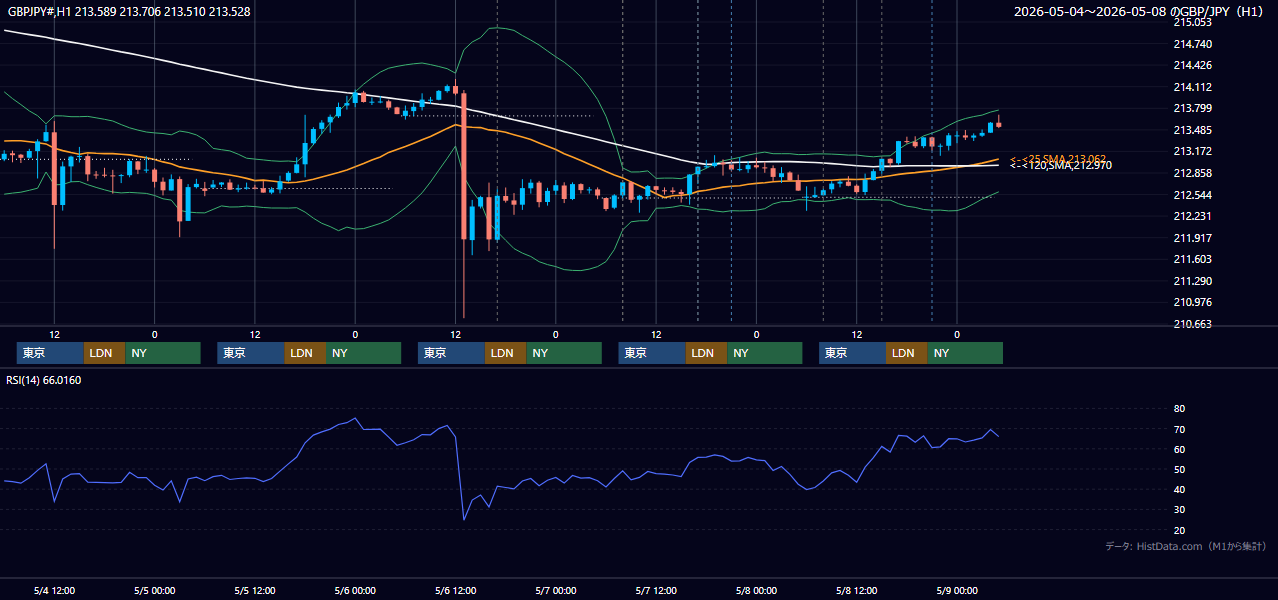1278x600 pixels.
Task: Click price axis value 212.858
Action: coord(1193,173)
